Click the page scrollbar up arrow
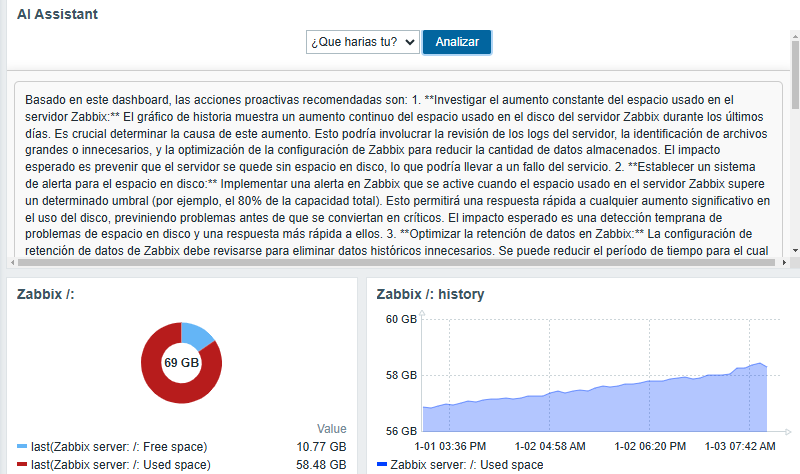The width and height of the screenshot is (800, 474). point(795,36)
